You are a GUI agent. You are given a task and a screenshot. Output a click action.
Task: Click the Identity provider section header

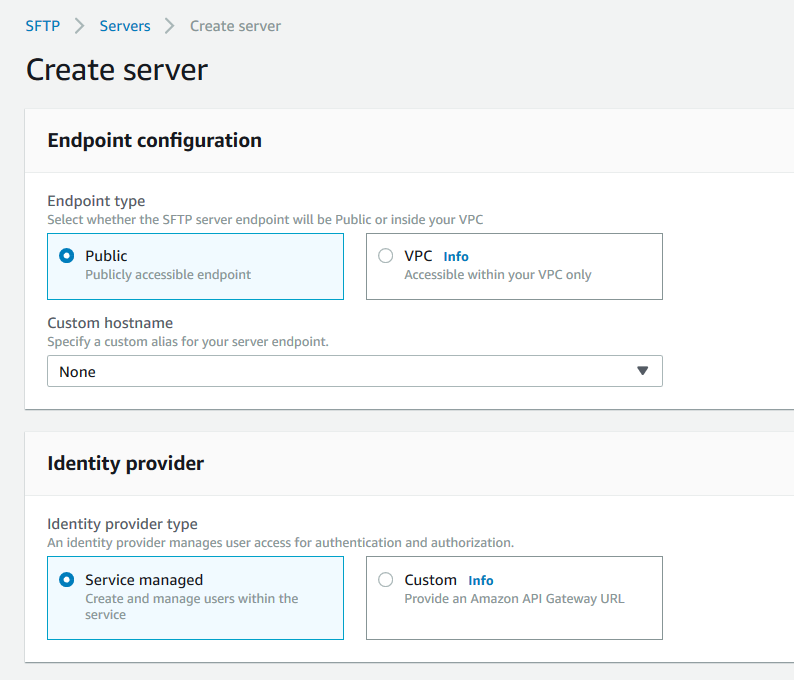[x=126, y=464]
